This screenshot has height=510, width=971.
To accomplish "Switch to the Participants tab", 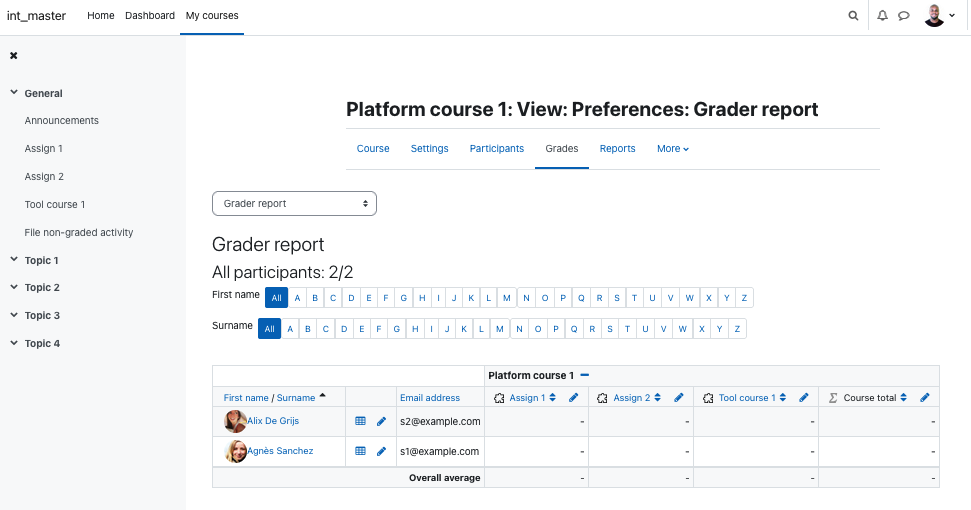I will [x=497, y=149].
